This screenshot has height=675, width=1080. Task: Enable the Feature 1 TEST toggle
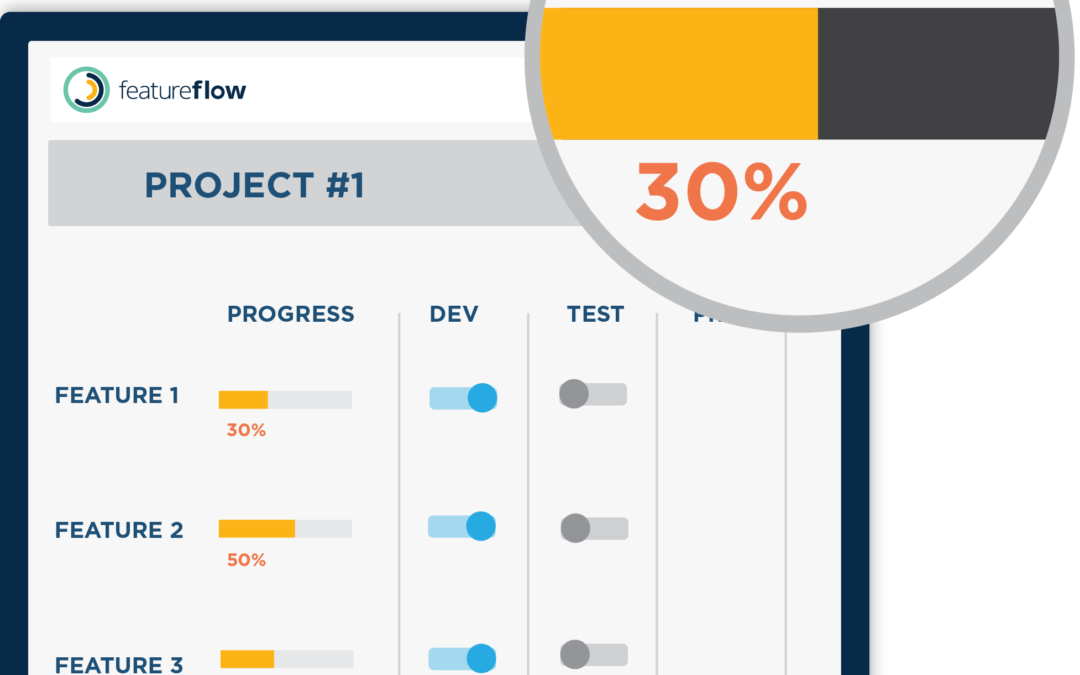click(x=593, y=394)
